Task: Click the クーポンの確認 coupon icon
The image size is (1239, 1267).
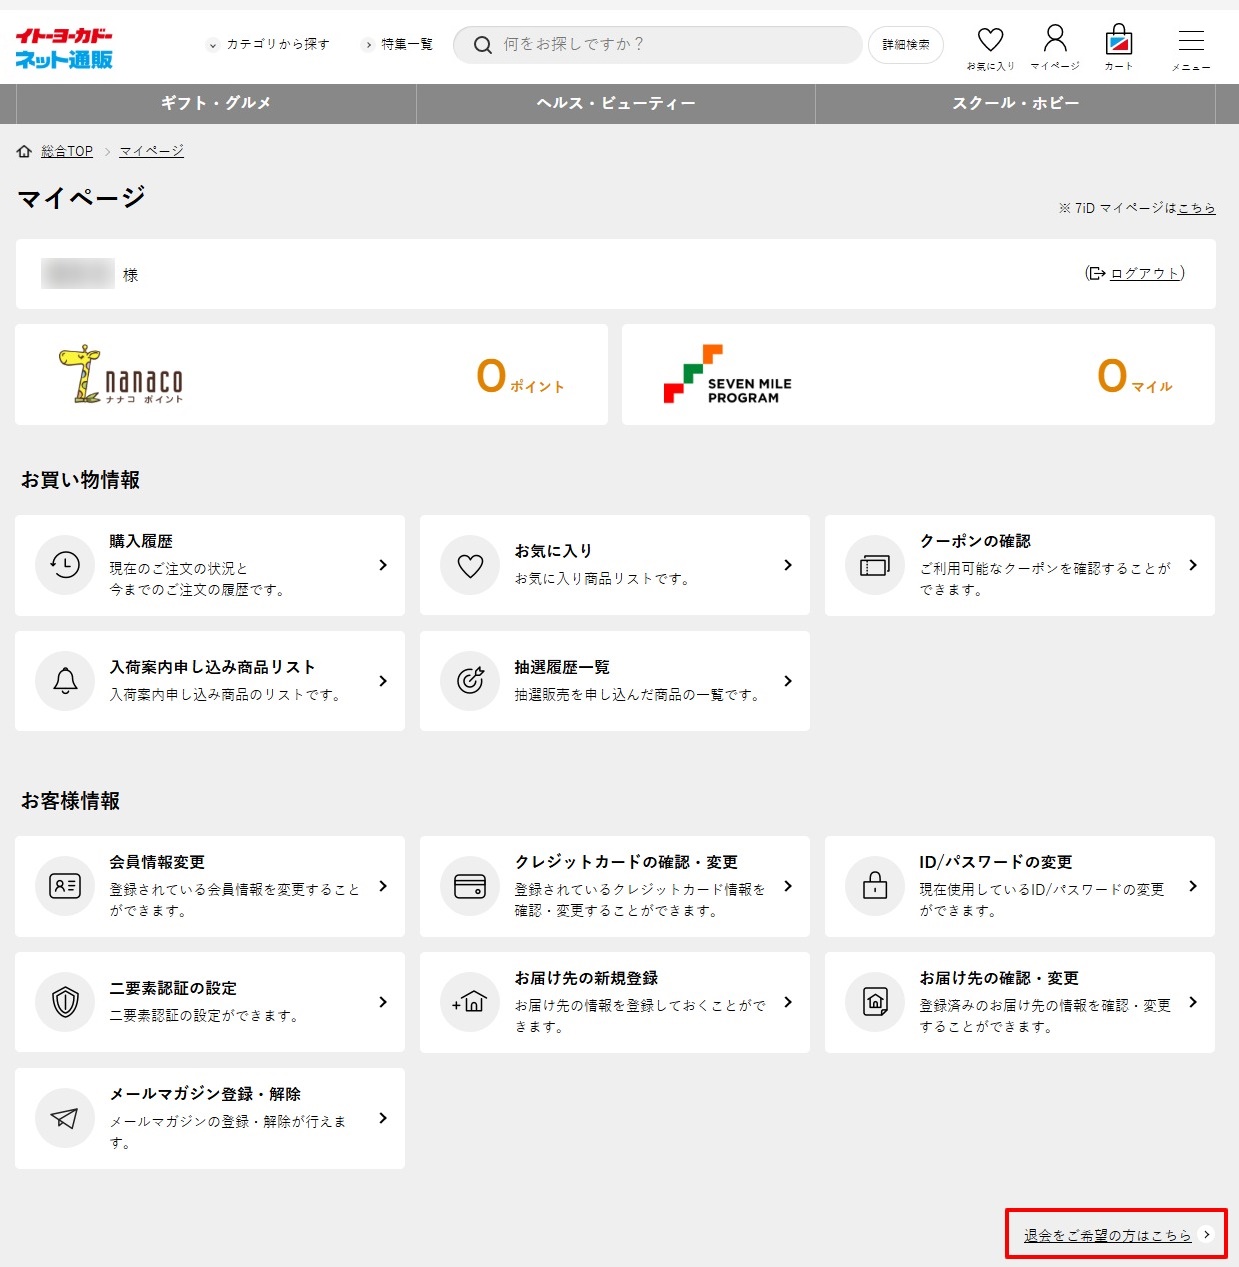Action: click(874, 566)
